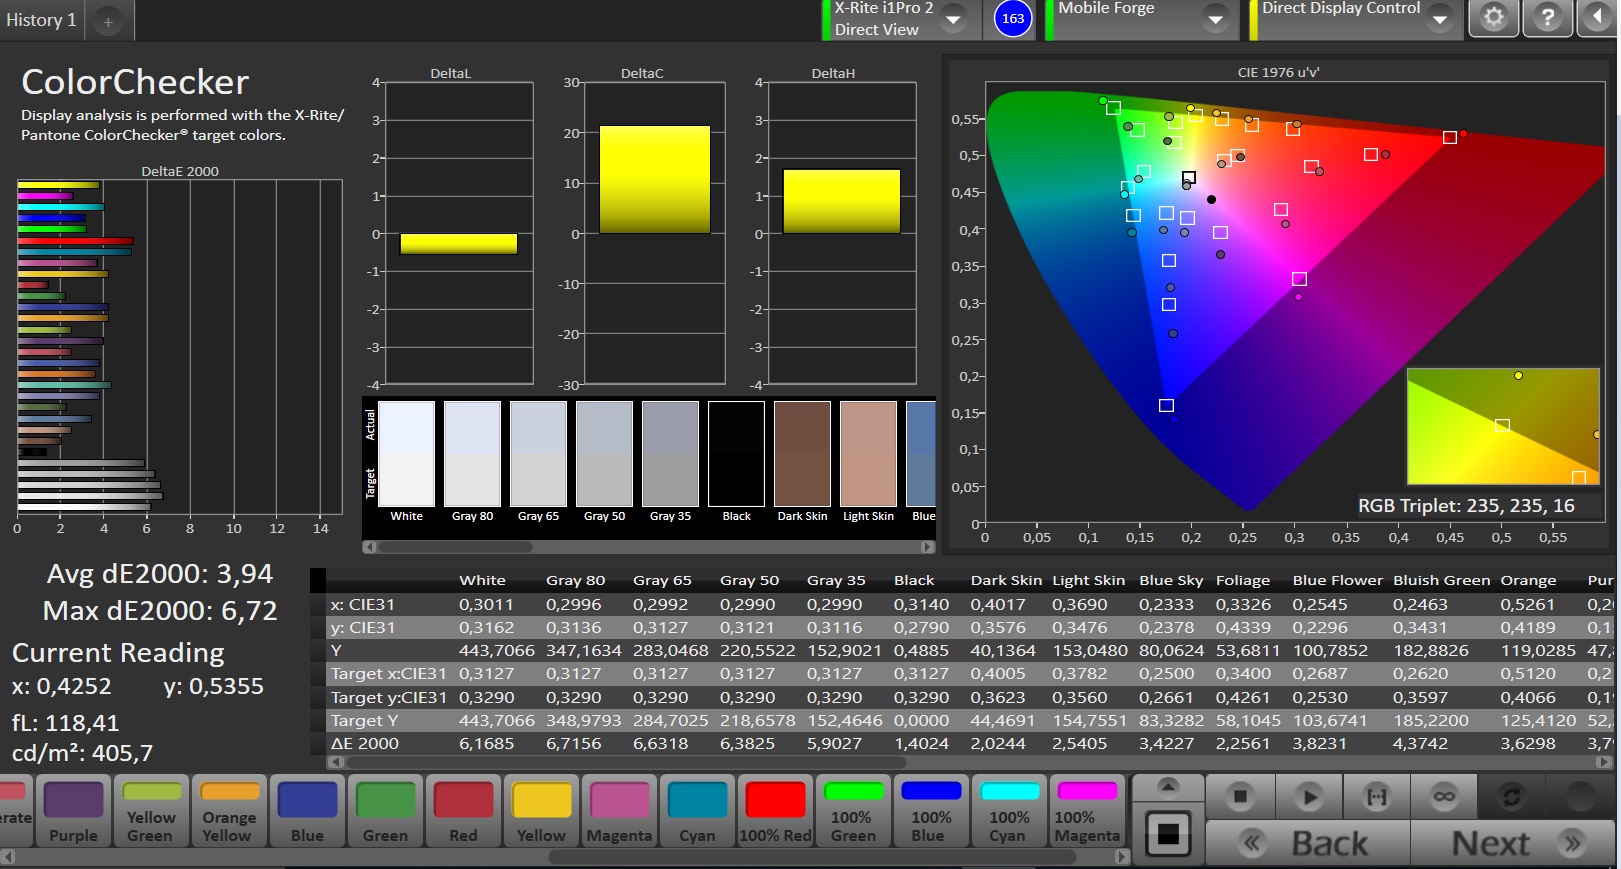This screenshot has height=869, width=1621.
Task: Expand the Direct Display Control dropdown
Action: 1439,19
